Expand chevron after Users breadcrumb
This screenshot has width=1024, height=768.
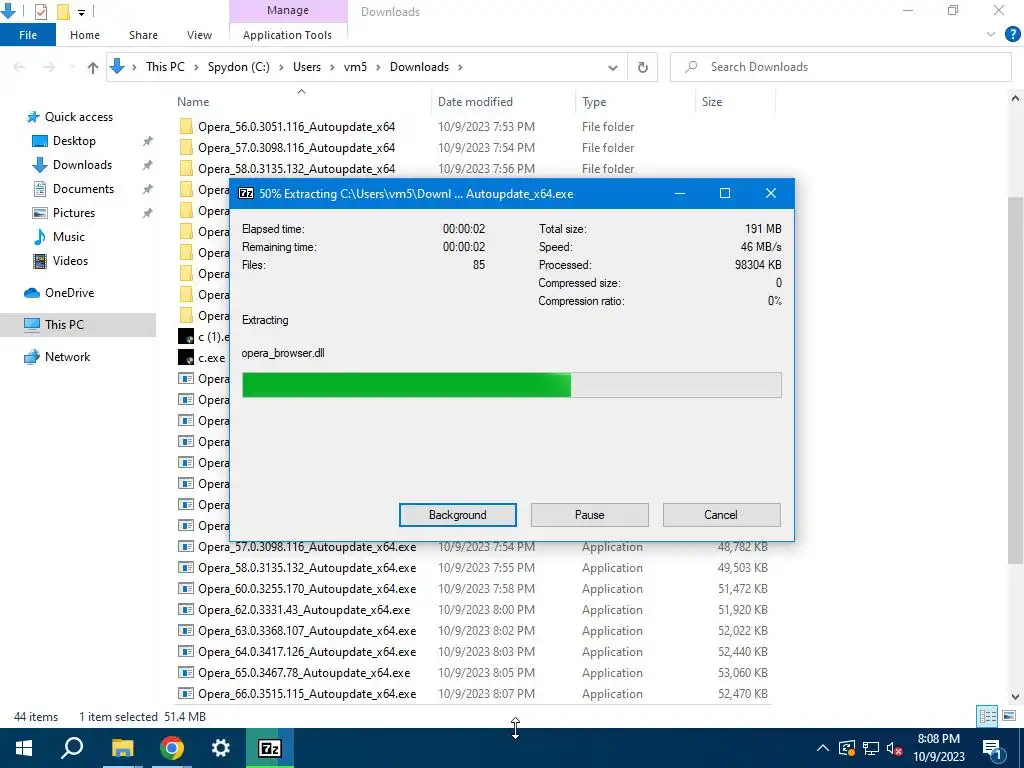point(332,67)
